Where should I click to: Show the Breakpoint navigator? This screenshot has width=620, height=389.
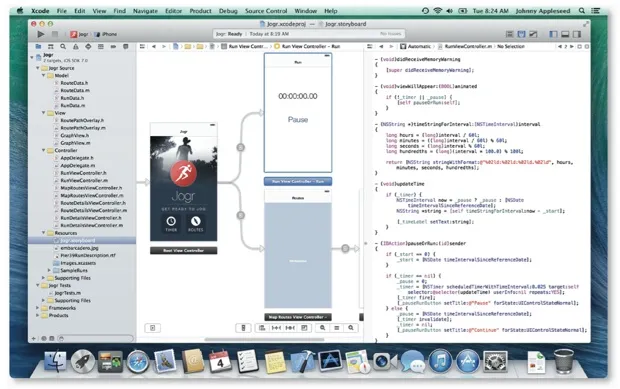point(113,47)
